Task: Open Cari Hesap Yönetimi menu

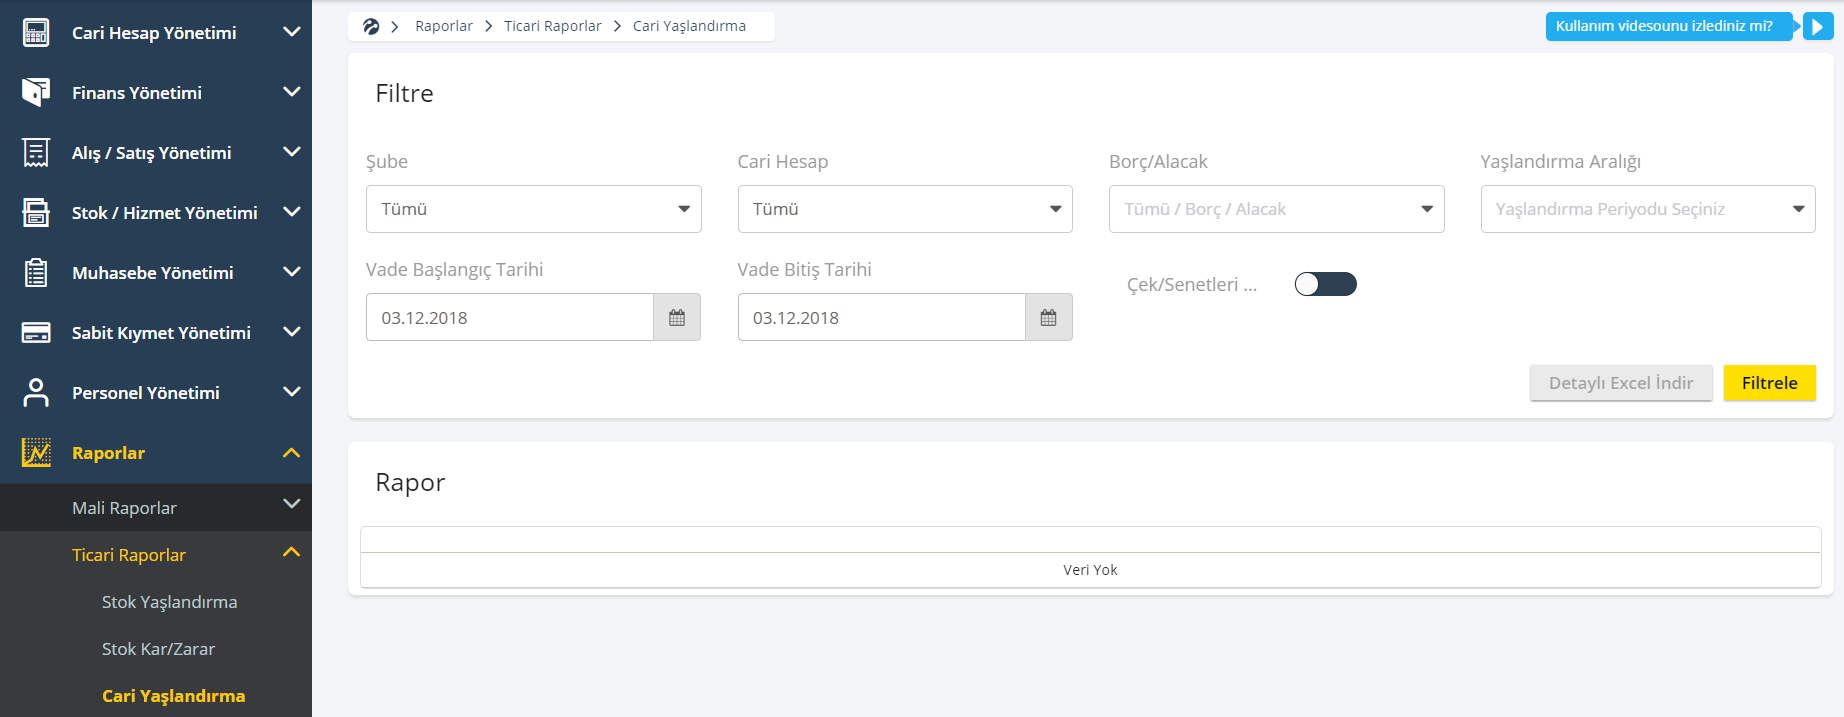Action: (x=154, y=33)
